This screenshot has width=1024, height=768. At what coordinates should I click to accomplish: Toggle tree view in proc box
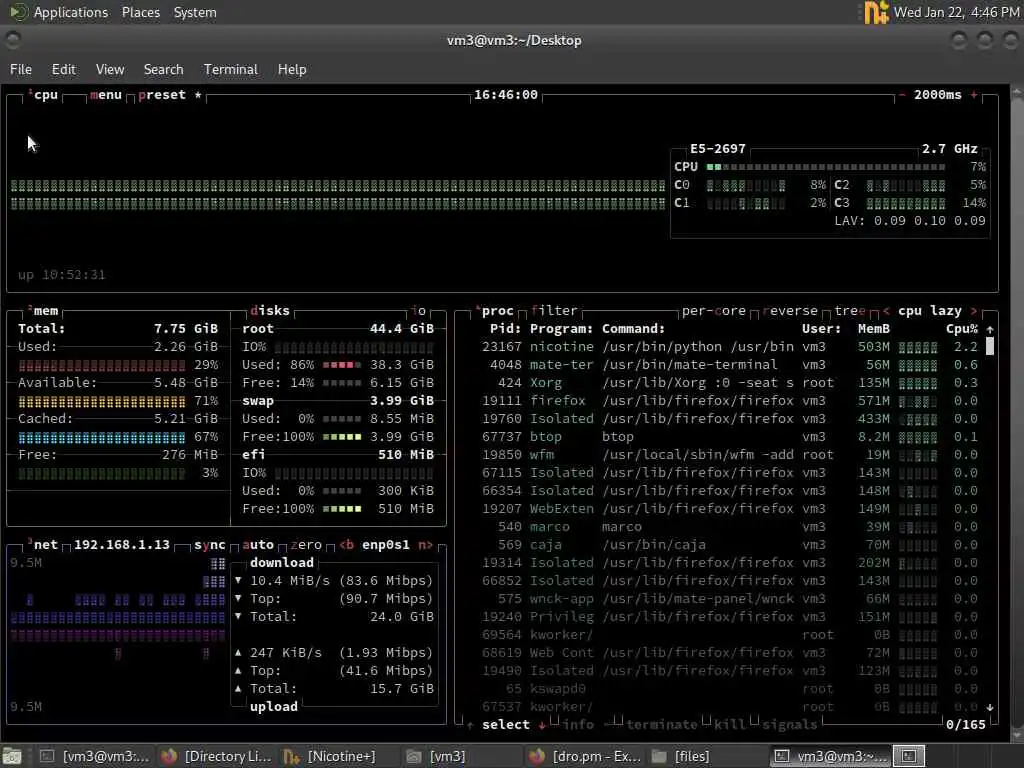click(850, 311)
